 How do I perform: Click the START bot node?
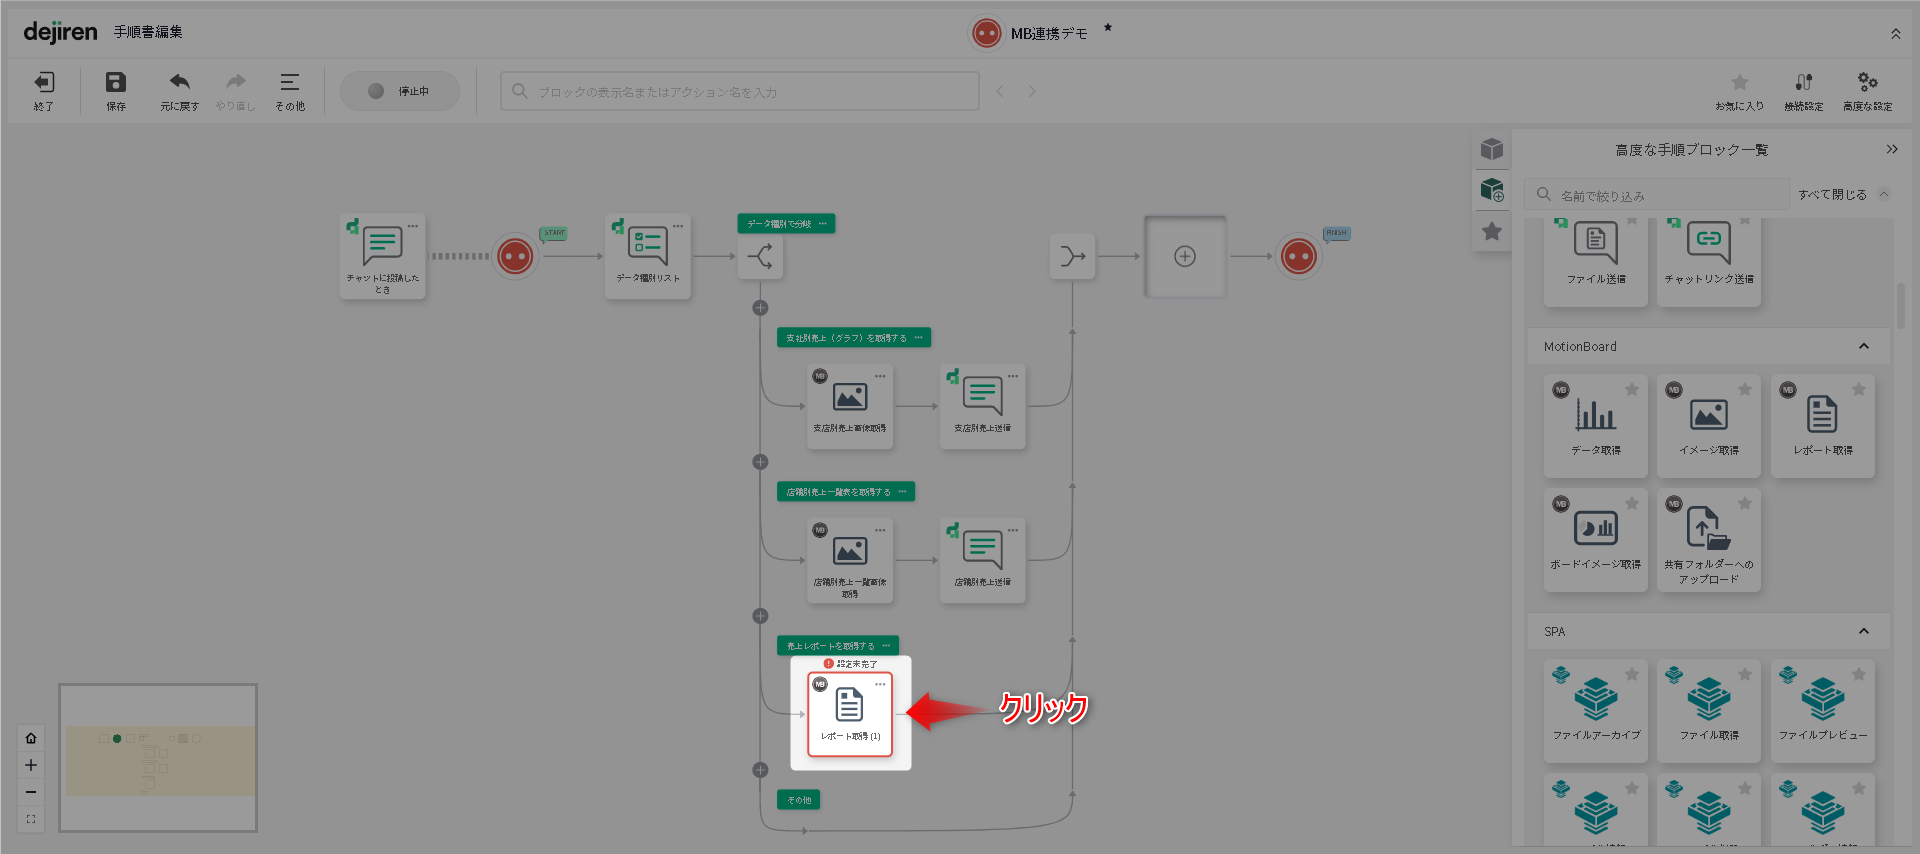click(516, 257)
